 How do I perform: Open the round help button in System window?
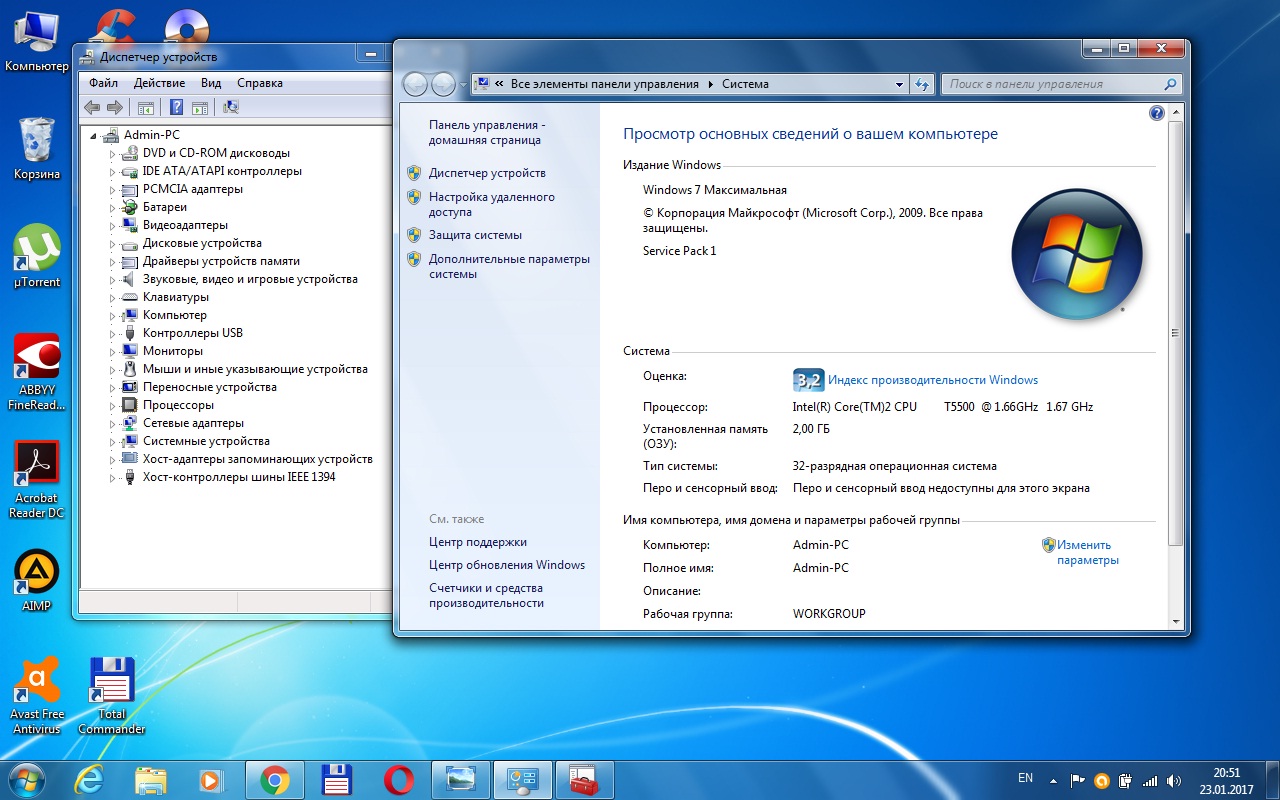coord(1157,113)
